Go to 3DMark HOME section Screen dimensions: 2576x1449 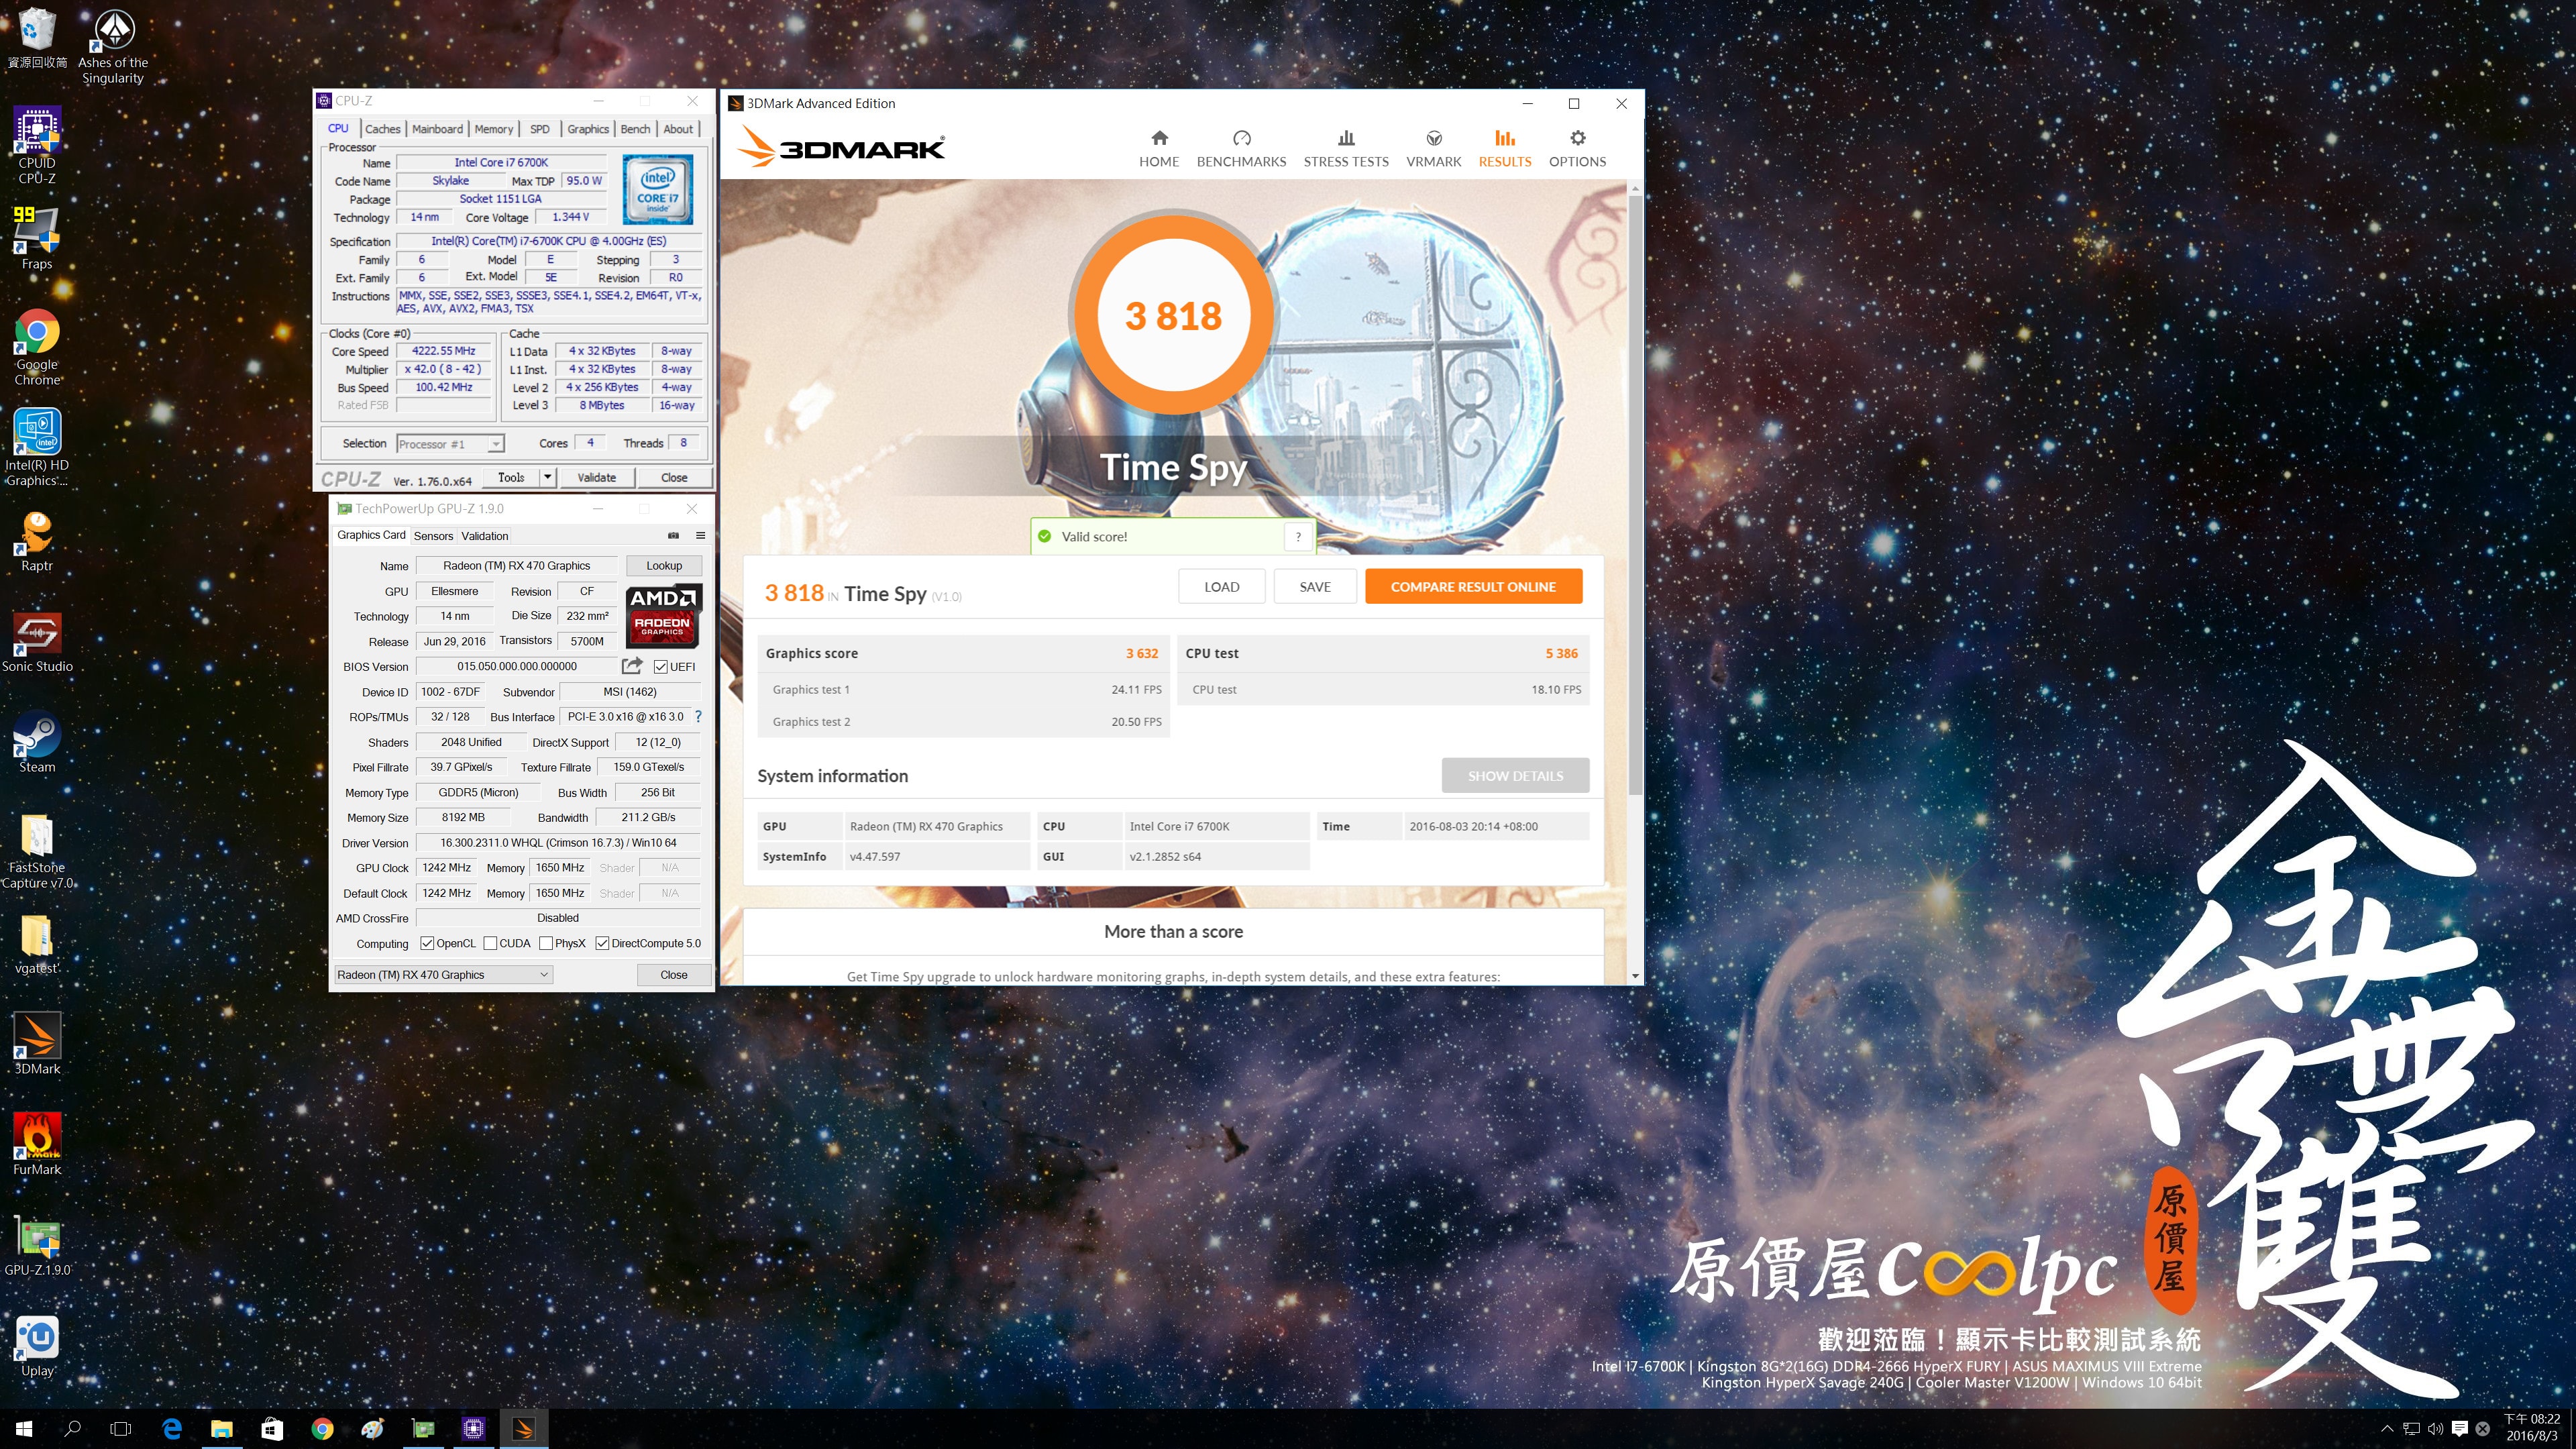(x=1159, y=149)
